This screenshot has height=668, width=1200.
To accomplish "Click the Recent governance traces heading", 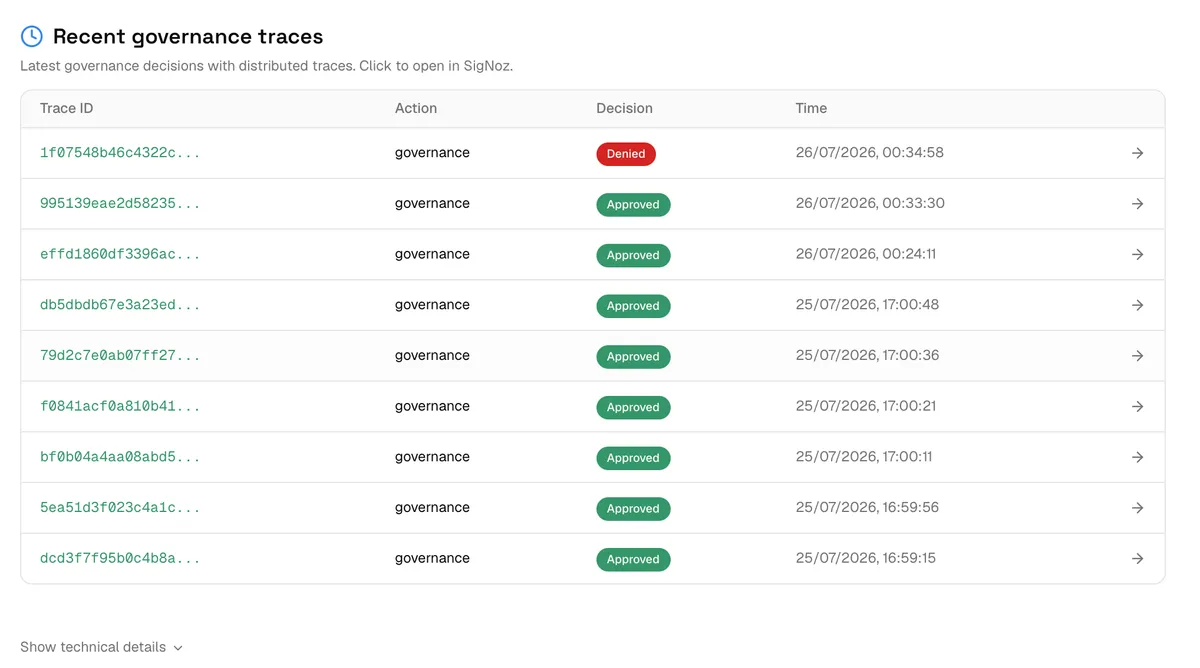I will tap(188, 37).
